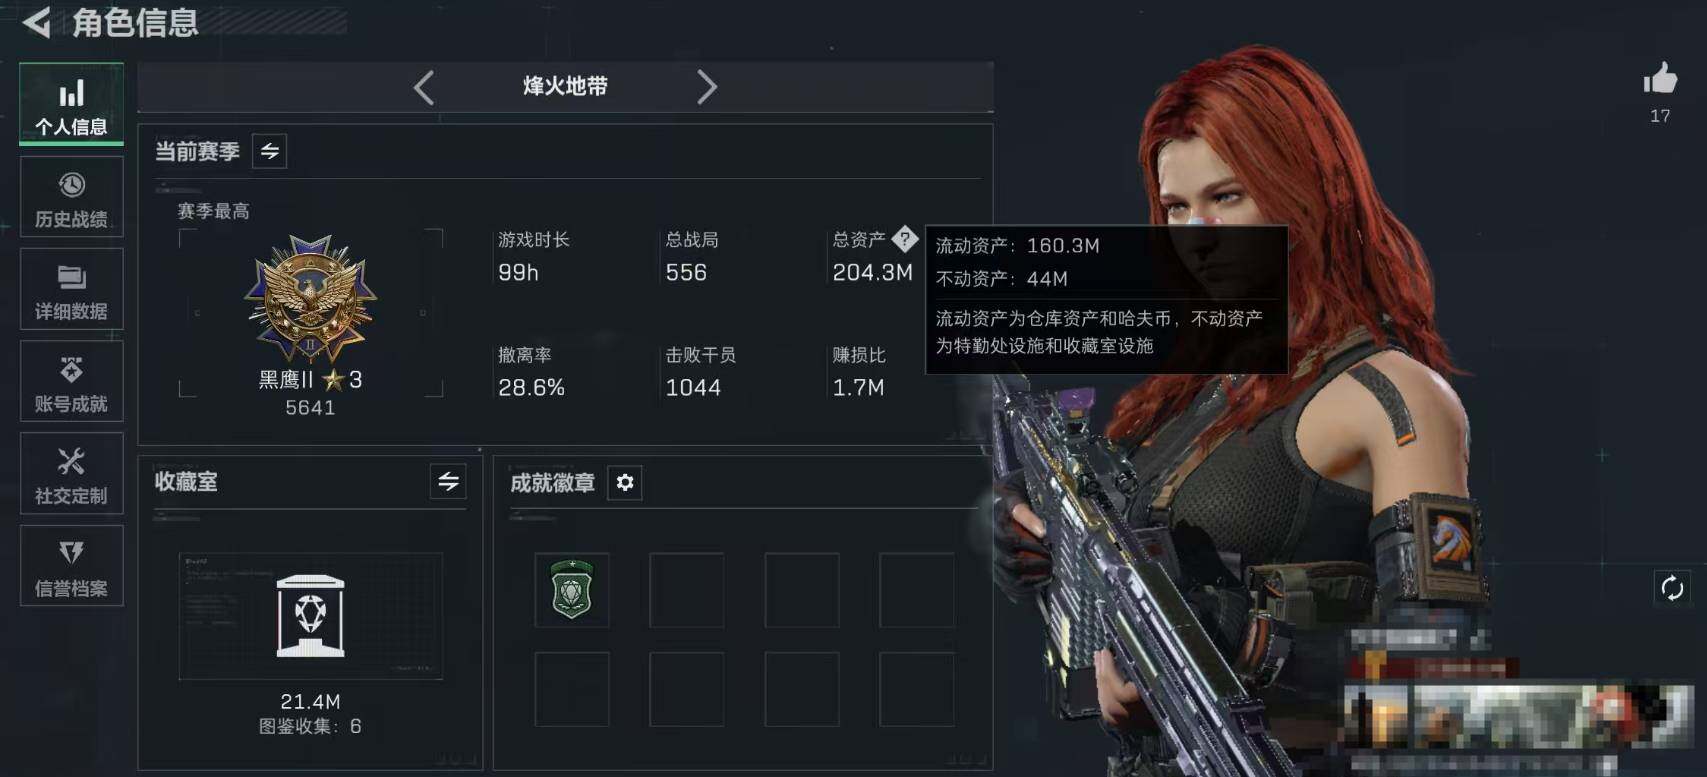
Task: Open 成就徽章 gear settings
Action: [625, 483]
